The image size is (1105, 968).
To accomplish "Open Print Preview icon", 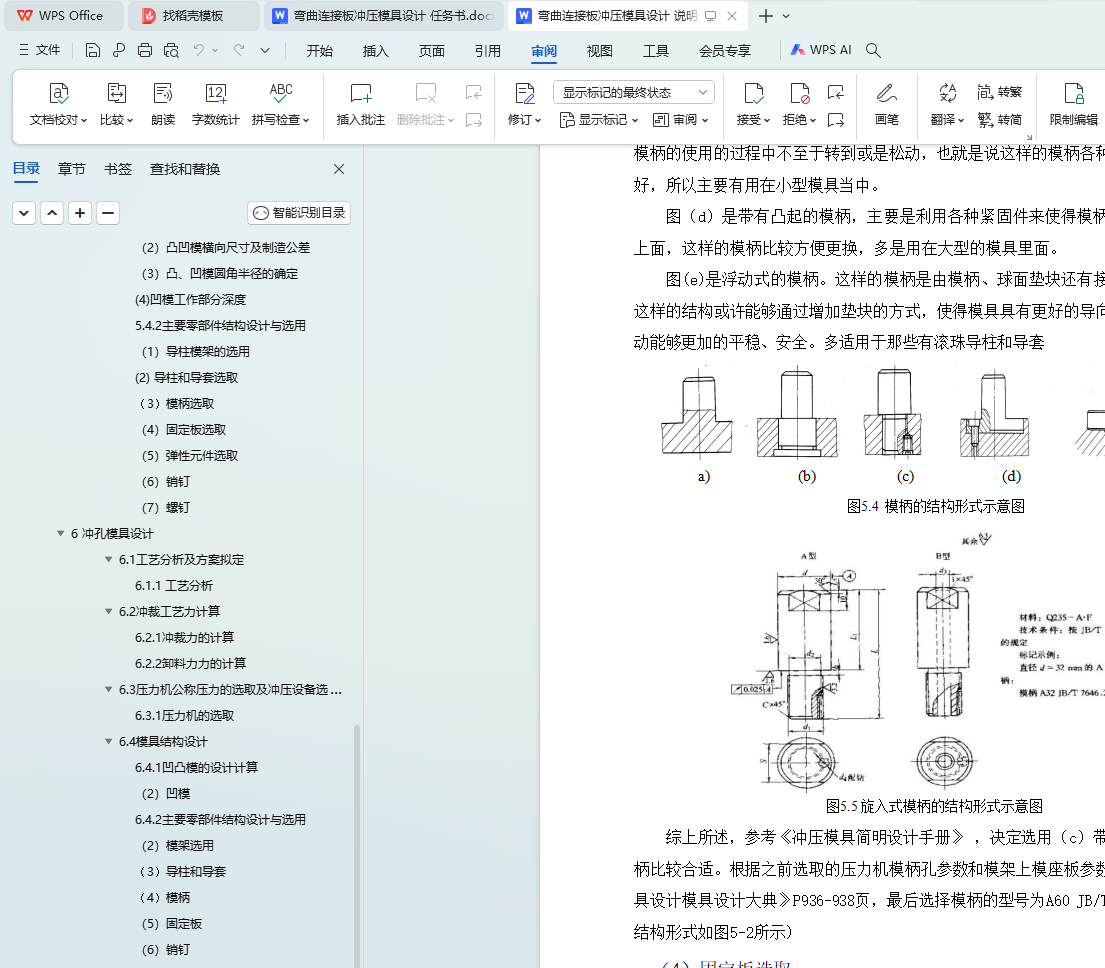I will pyautogui.click(x=171, y=50).
